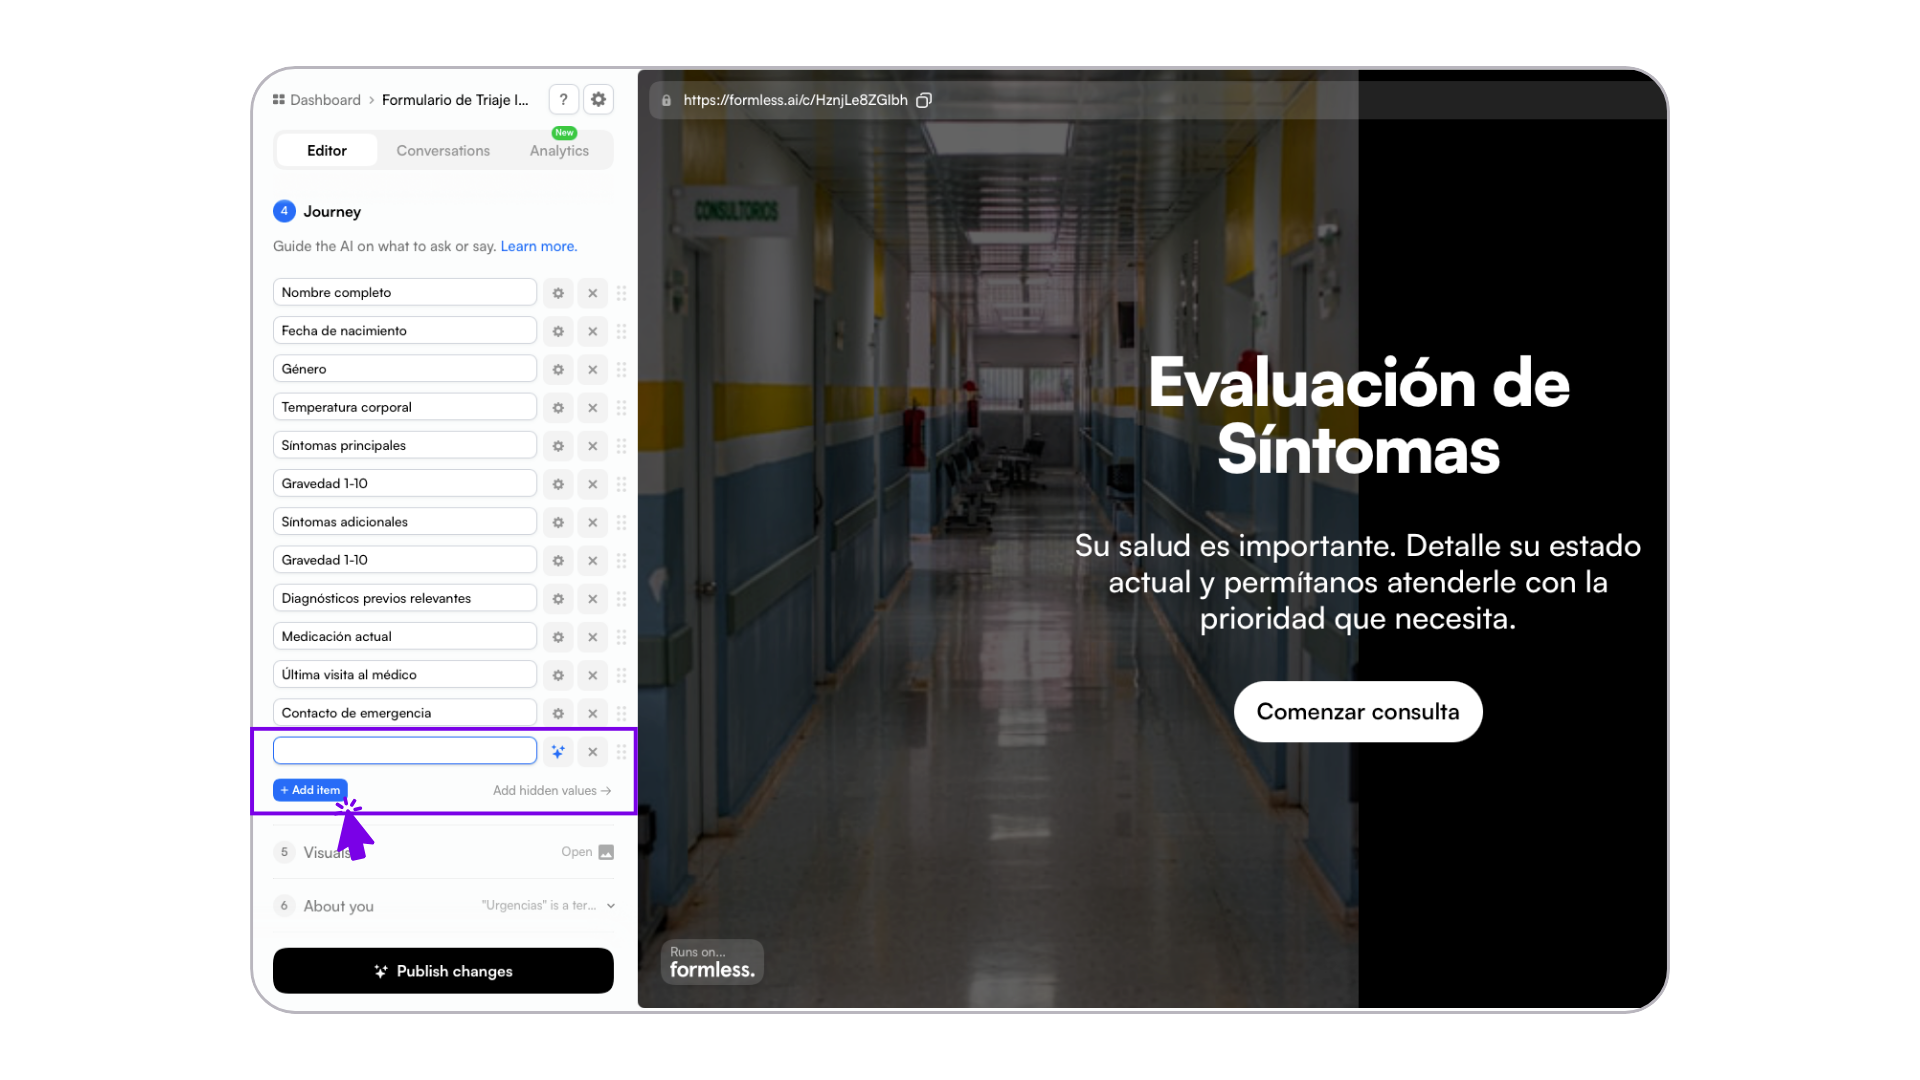Edit the Síntomas adicionales field
Viewport: 1920px width, 1080px height.
[x=405, y=521]
